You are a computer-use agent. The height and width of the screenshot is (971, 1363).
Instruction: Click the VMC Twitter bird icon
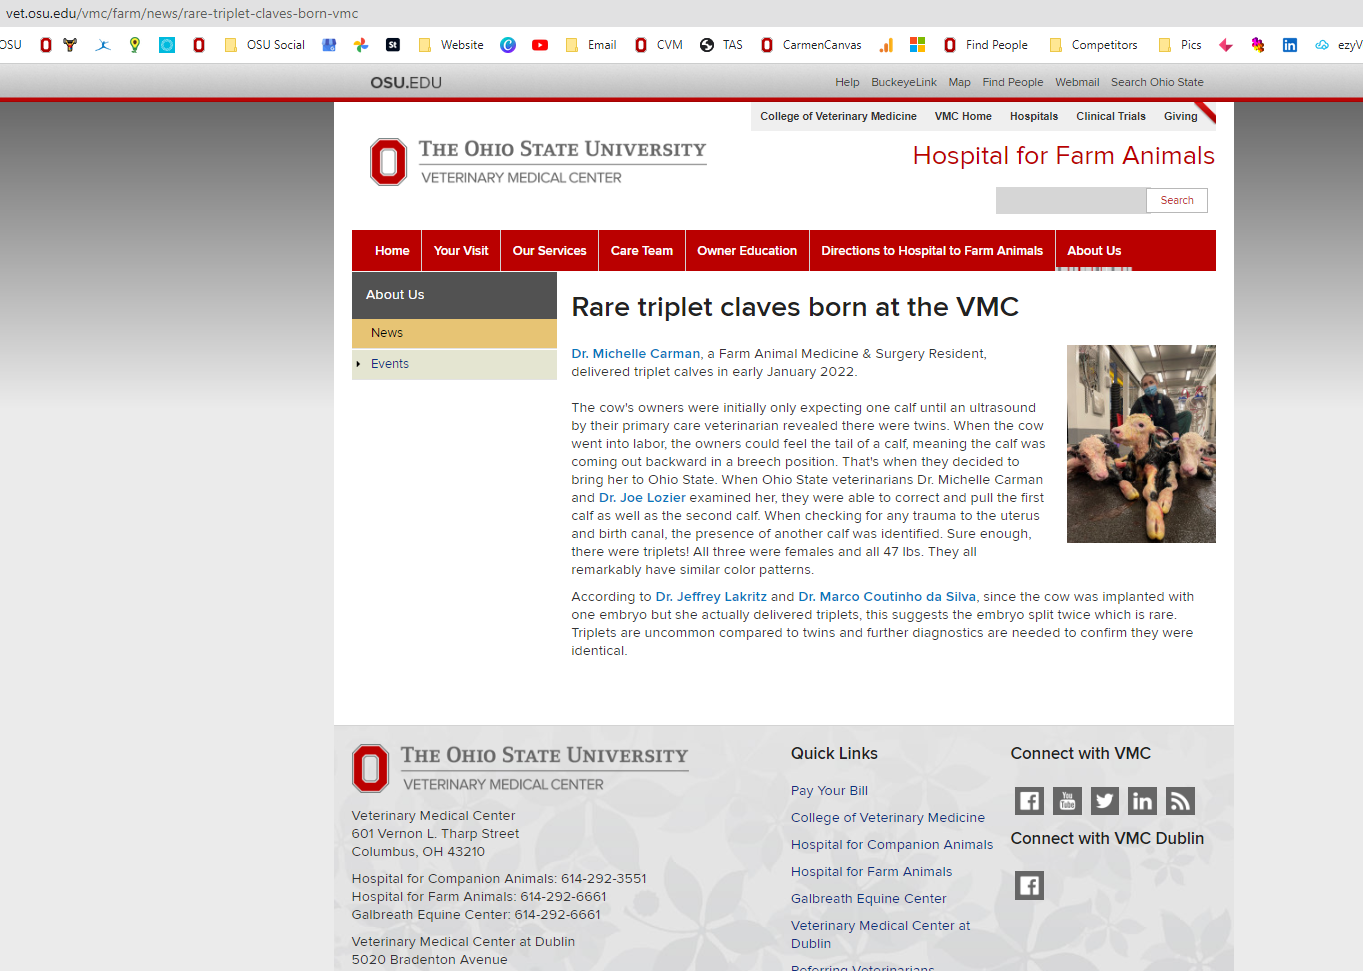pyautogui.click(x=1104, y=801)
